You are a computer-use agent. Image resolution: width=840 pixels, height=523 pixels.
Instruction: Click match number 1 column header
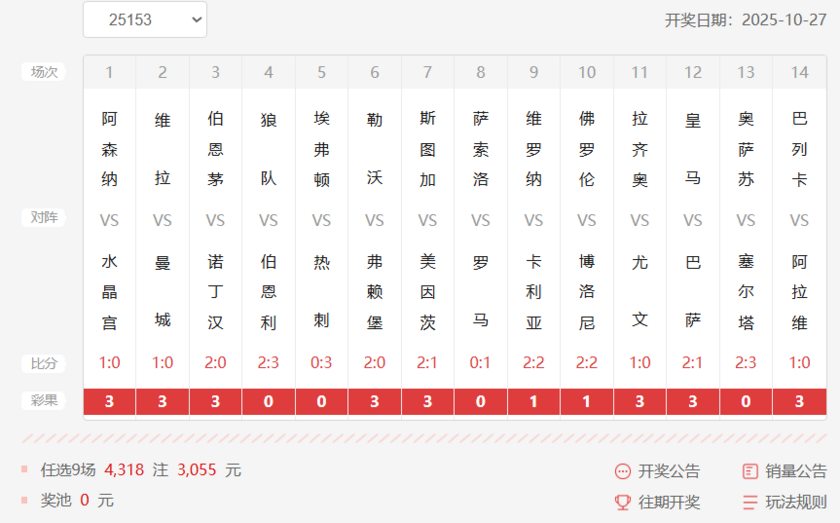click(x=109, y=72)
